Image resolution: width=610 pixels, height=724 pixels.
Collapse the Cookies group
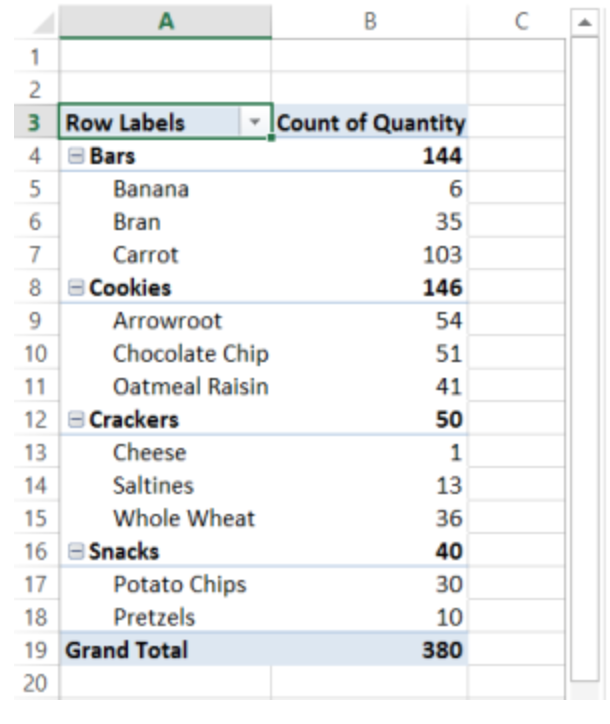click(76, 288)
